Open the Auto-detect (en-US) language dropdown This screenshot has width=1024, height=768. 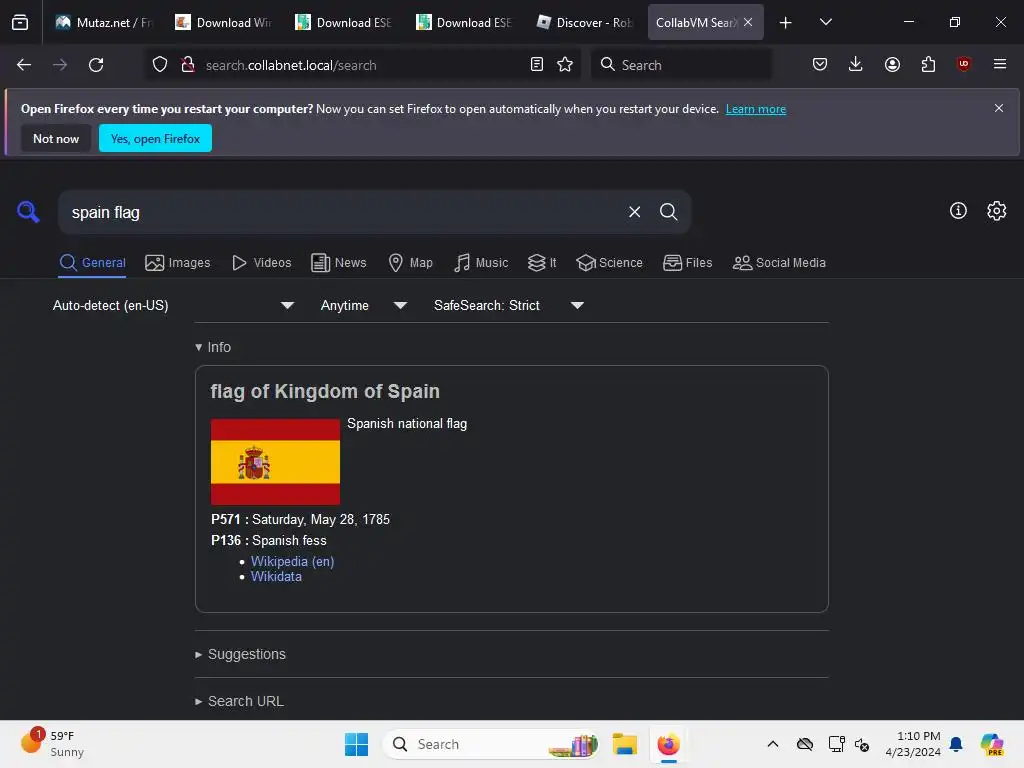click(173, 306)
